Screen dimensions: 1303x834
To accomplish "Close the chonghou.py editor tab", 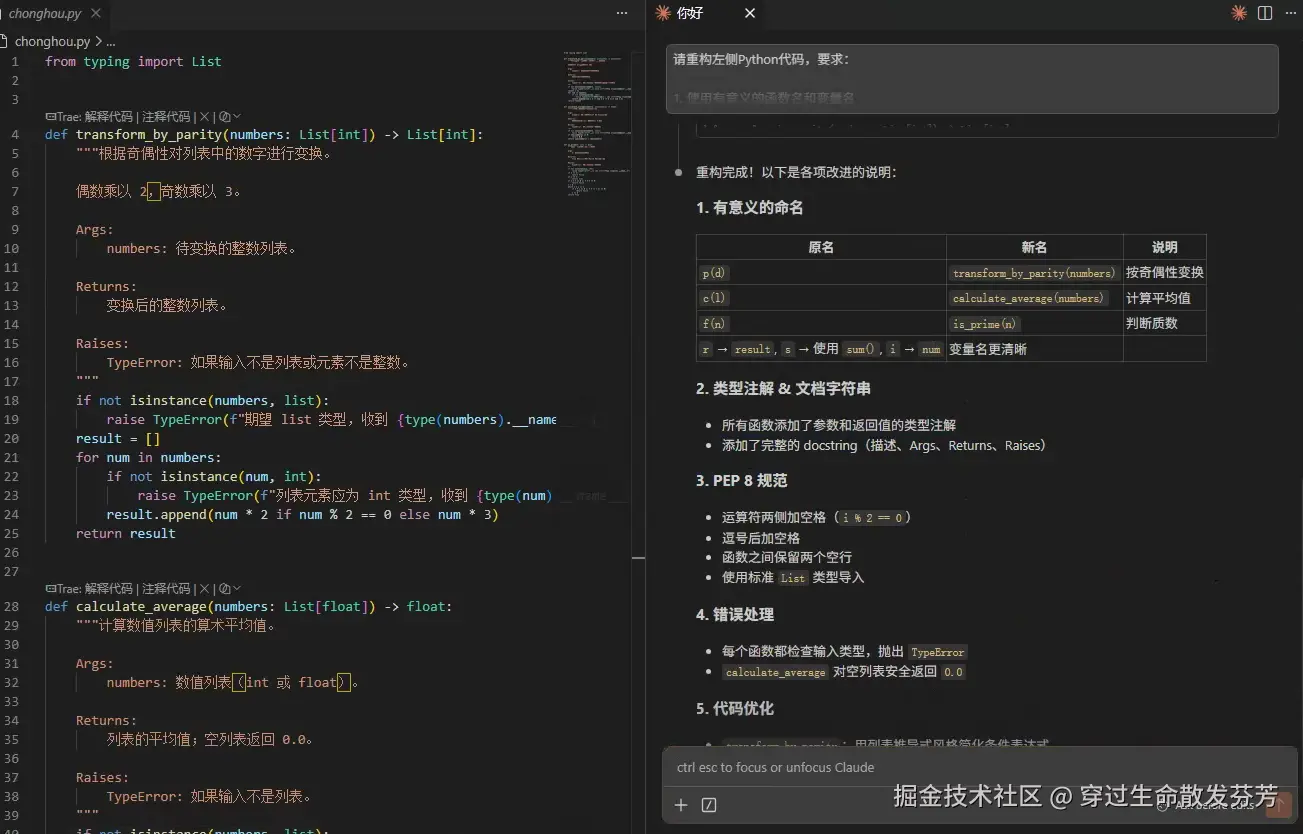I will coord(96,14).
